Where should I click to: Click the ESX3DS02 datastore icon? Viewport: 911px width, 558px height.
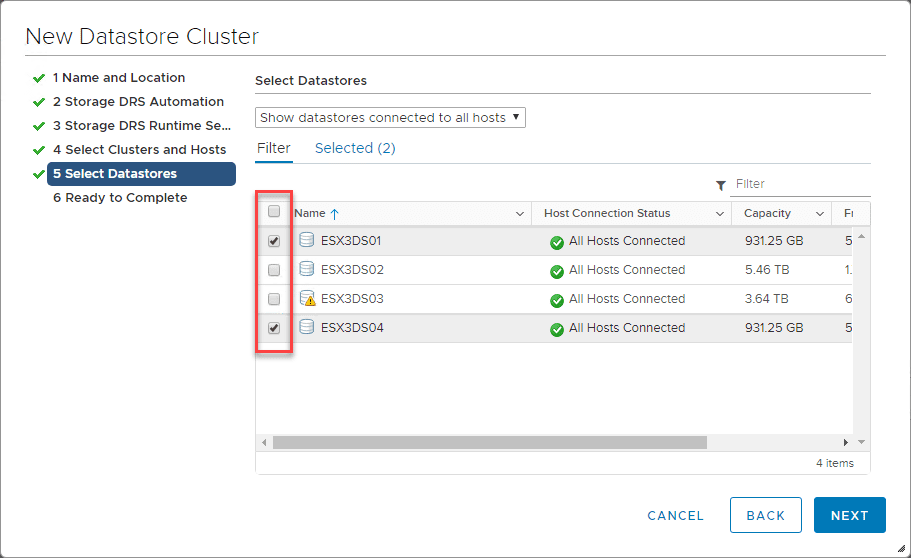click(307, 270)
